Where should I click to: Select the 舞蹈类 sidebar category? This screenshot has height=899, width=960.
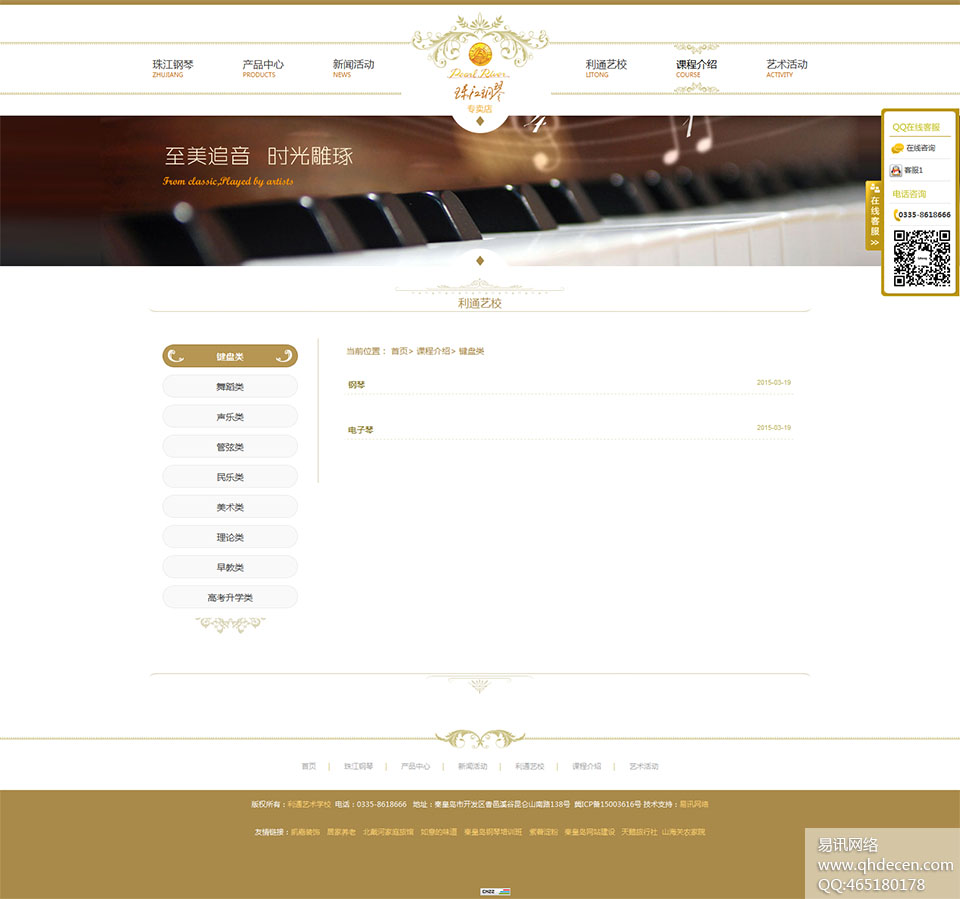coord(230,387)
